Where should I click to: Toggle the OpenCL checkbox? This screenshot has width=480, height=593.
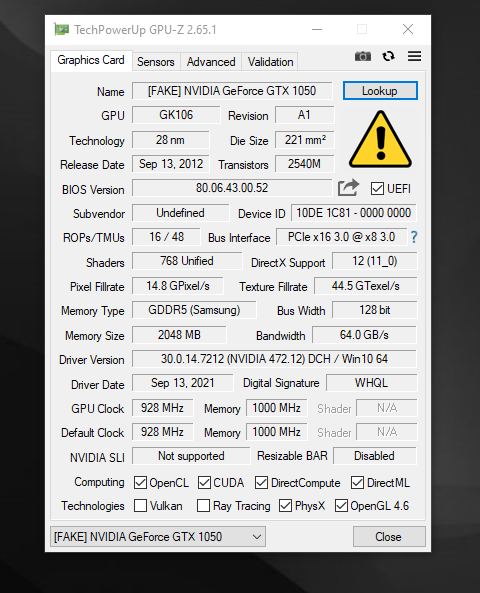coord(140,483)
